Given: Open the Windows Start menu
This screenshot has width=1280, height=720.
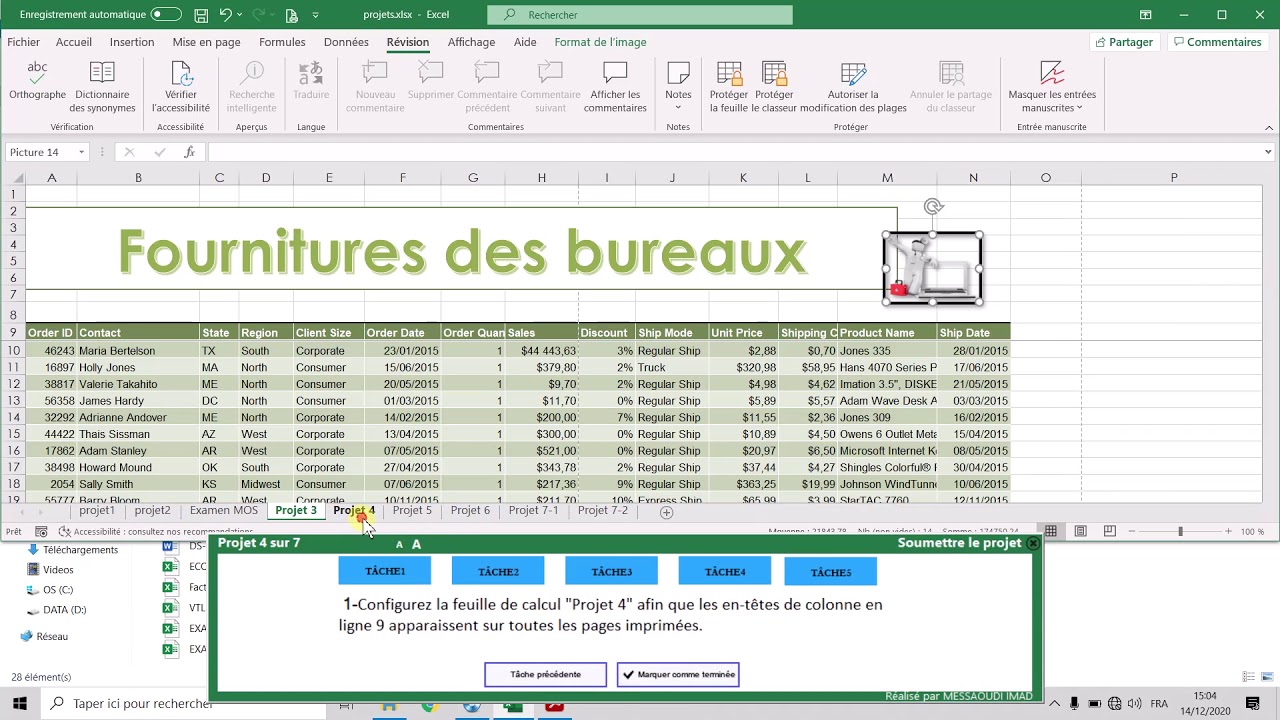Looking at the screenshot, I should click(19, 704).
